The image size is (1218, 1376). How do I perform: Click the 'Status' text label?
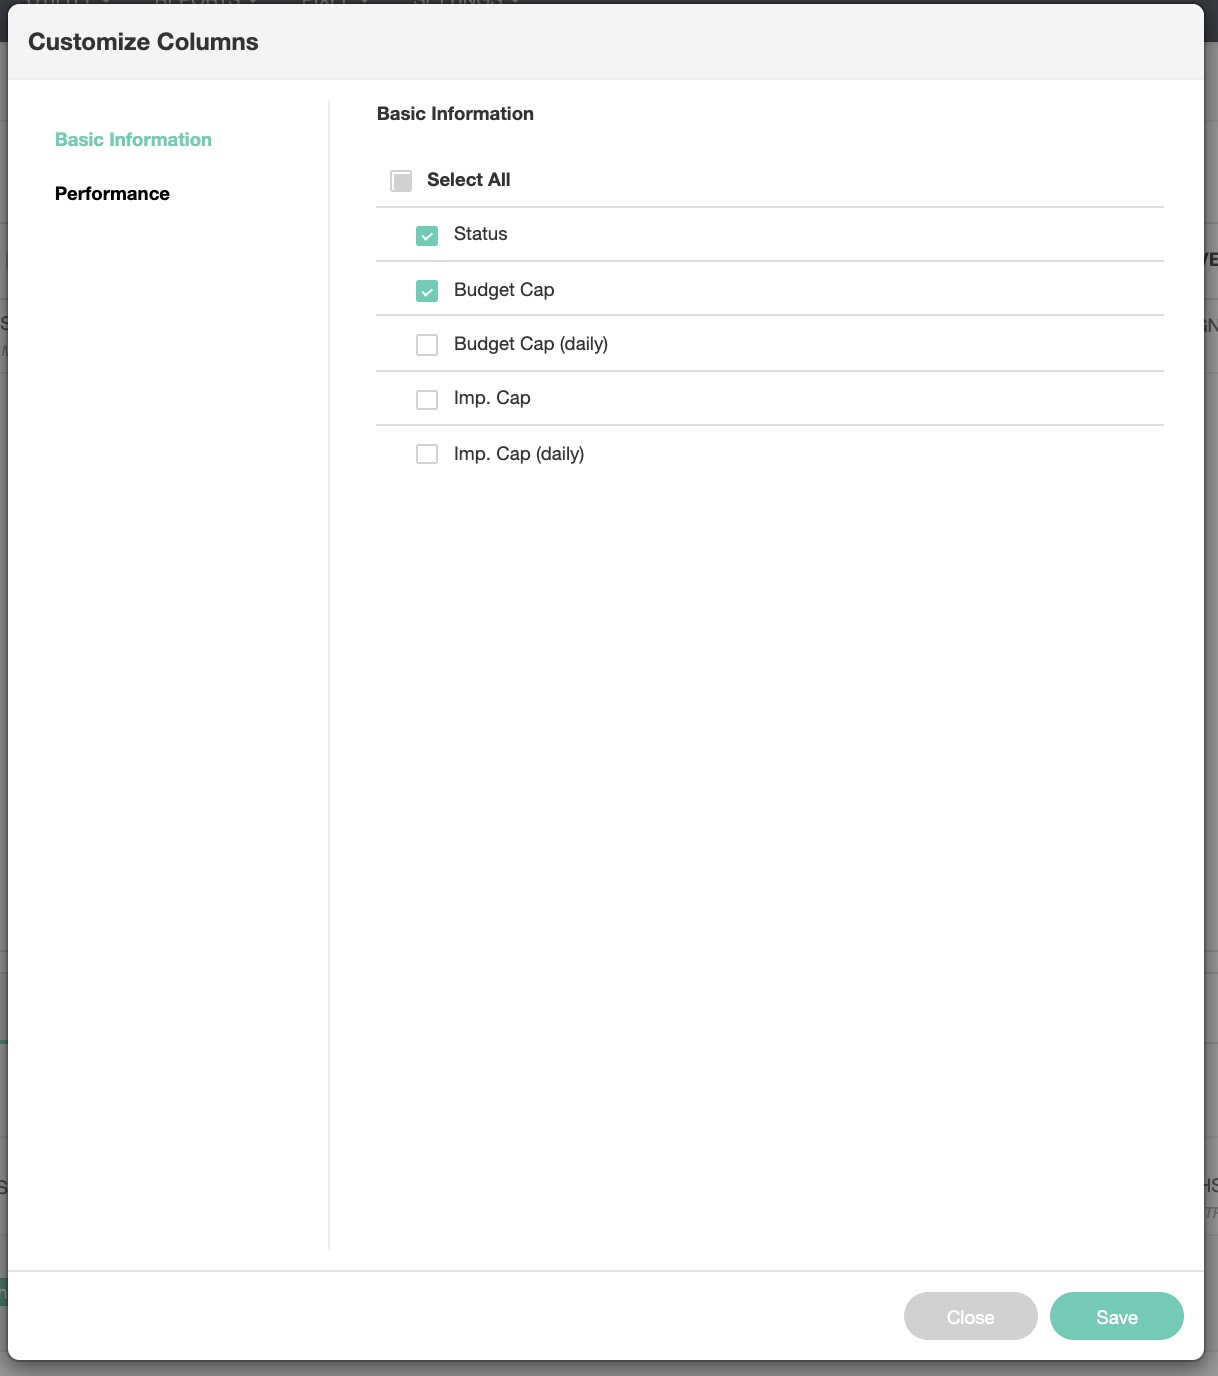pyautogui.click(x=480, y=234)
